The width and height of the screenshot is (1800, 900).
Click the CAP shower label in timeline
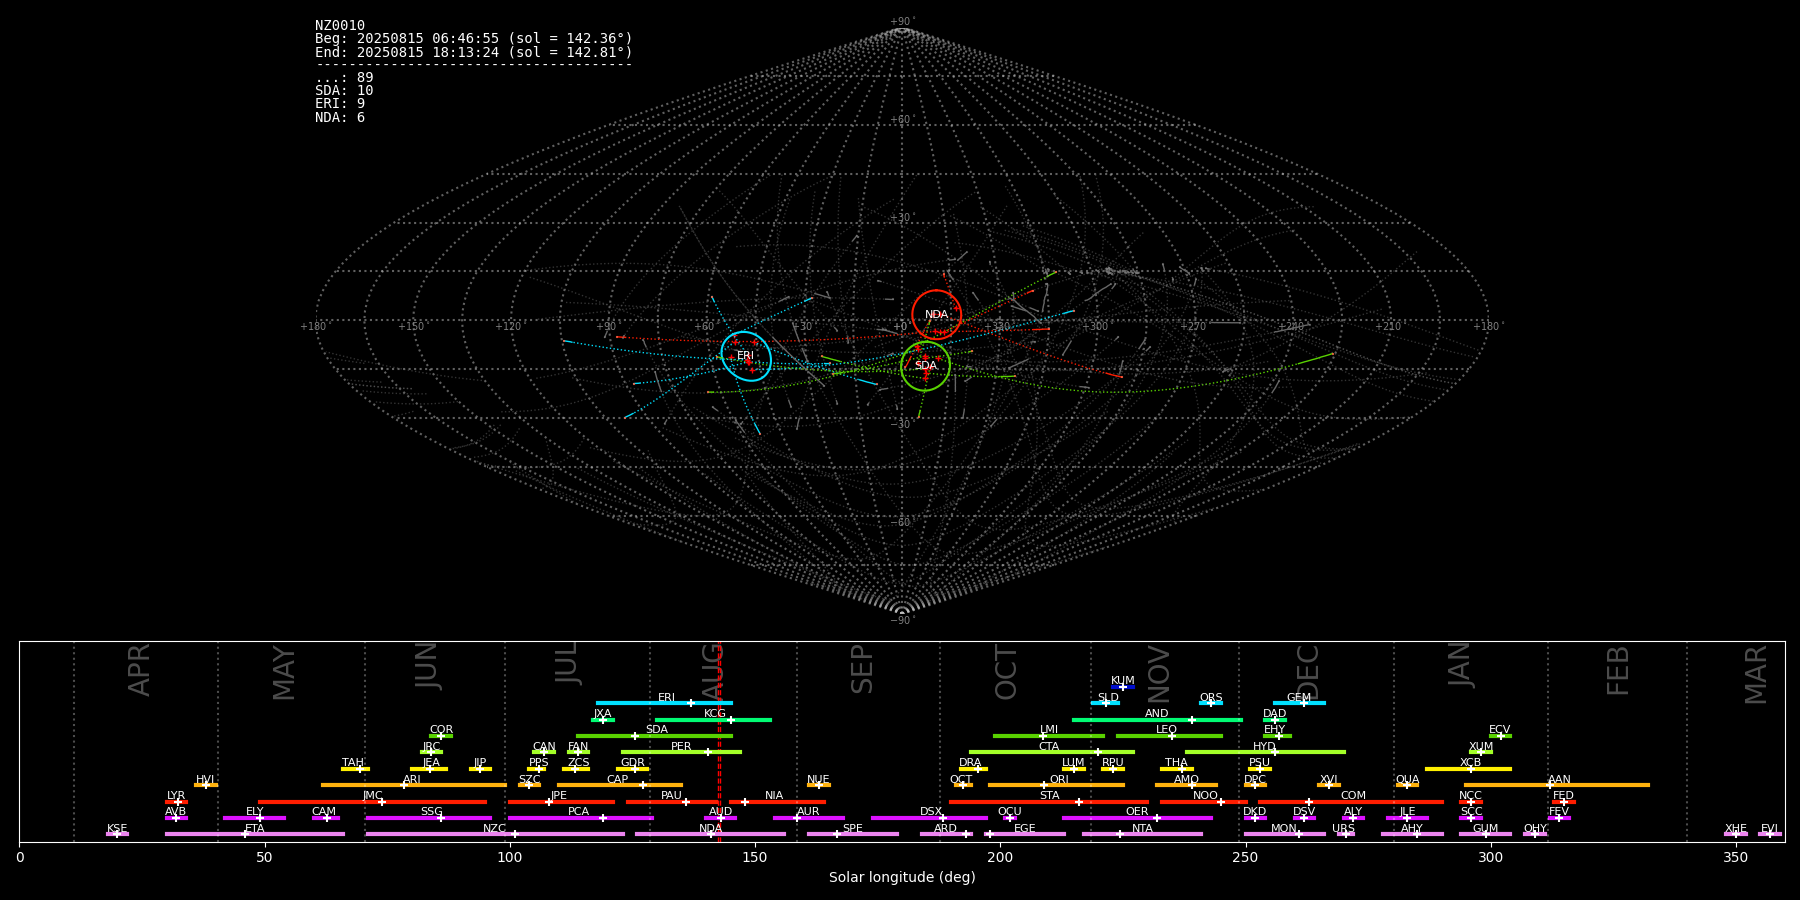617,779
